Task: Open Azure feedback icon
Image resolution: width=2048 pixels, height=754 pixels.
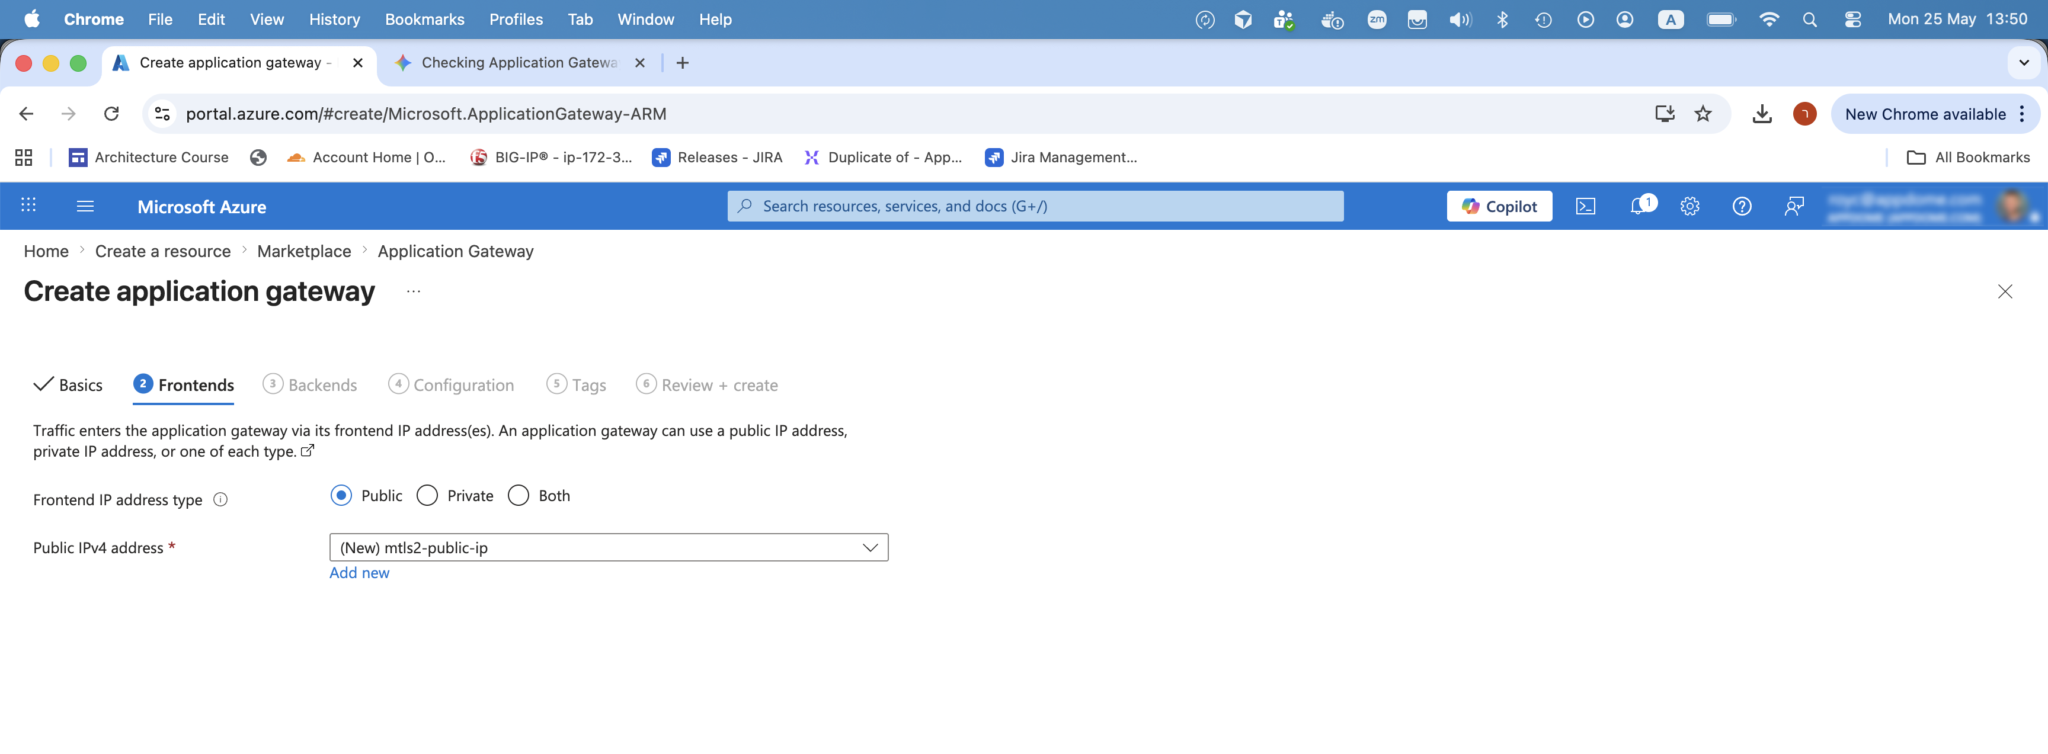Action: click(1794, 206)
